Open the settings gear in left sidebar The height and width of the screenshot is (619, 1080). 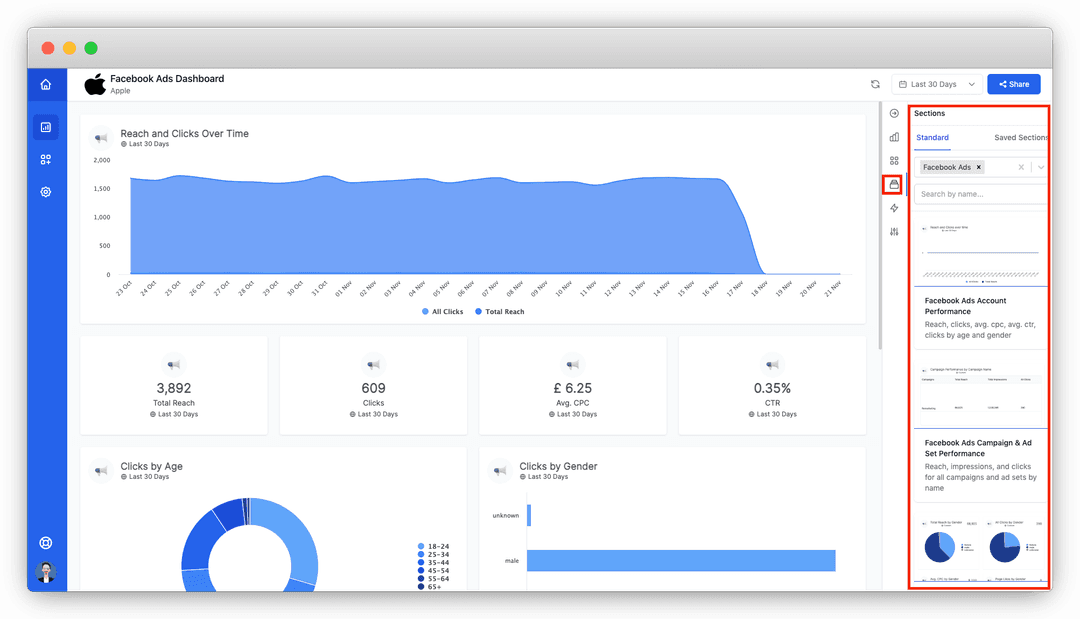coord(45,192)
